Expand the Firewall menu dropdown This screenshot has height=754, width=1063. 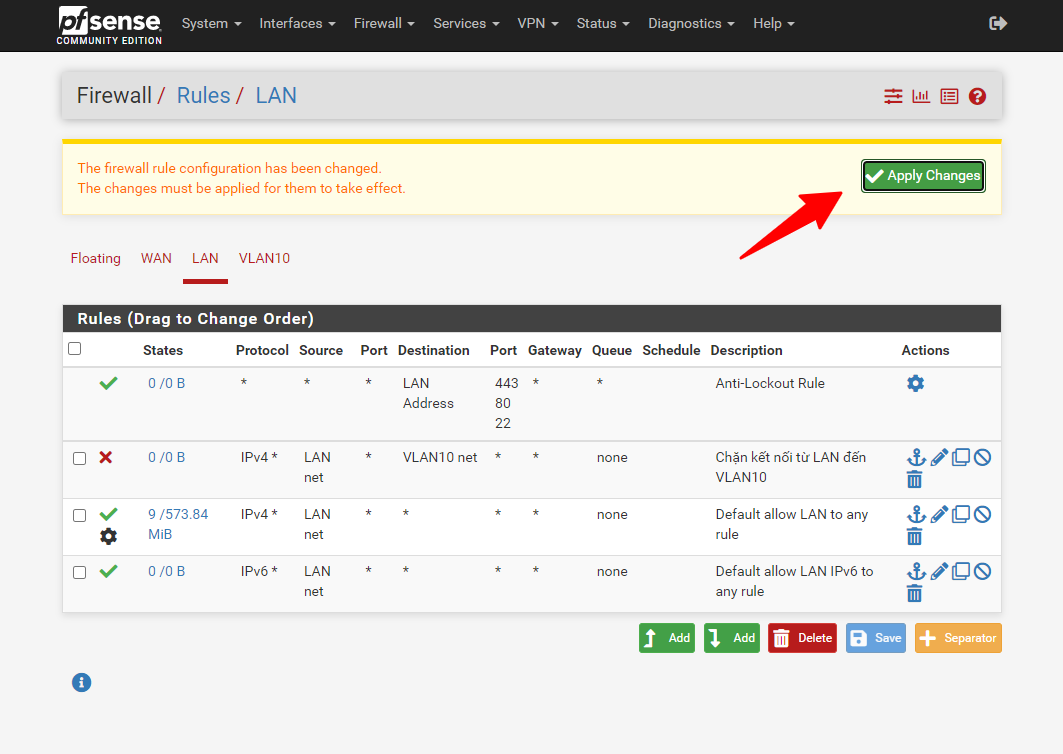tap(384, 23)
